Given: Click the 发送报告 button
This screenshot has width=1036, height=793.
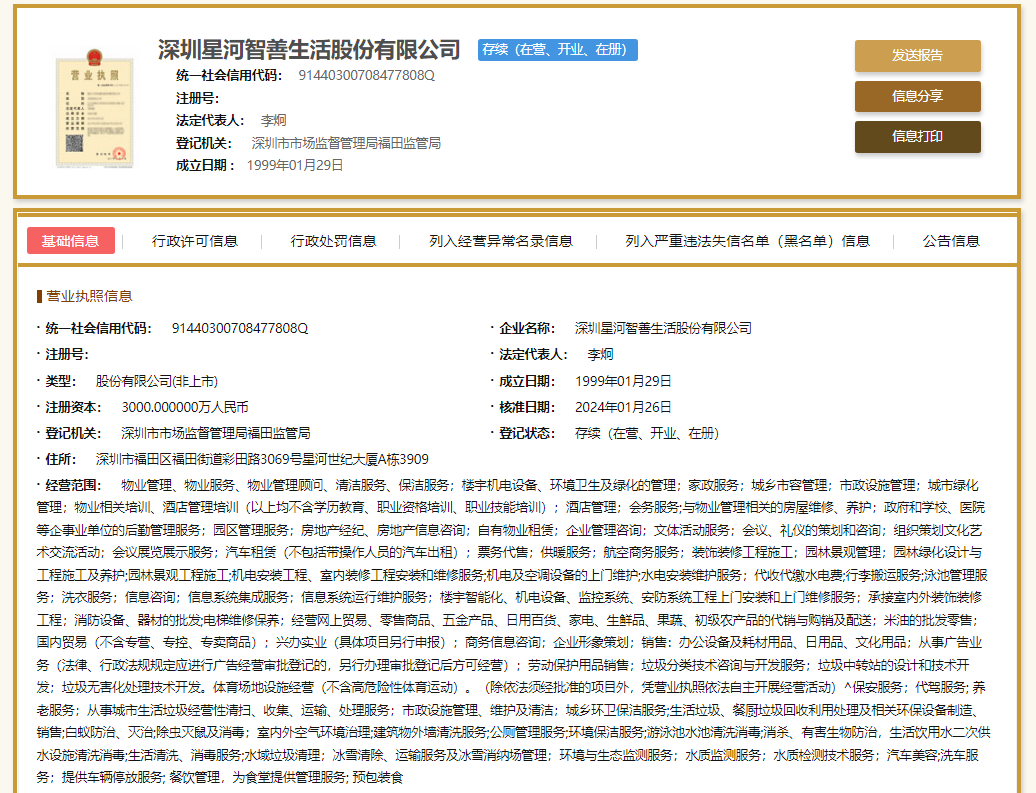Looking at the screenshot, I should click(917, 56).
